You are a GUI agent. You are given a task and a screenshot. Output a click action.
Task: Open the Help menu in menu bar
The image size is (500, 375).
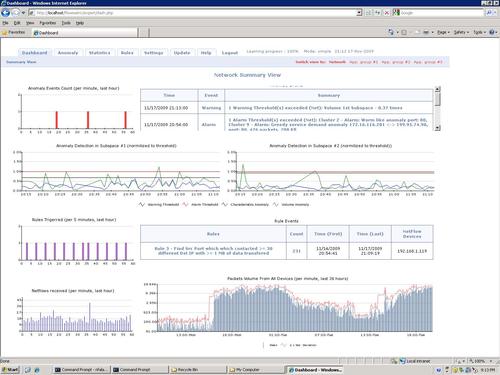(80, 23)
